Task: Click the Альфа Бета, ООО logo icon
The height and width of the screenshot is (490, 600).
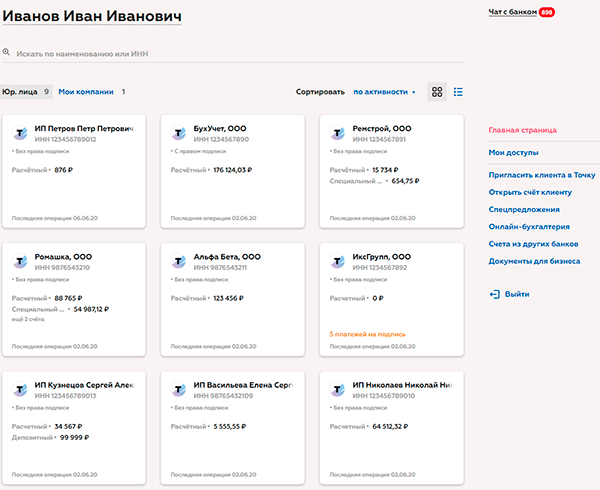Action: (179, 261)
